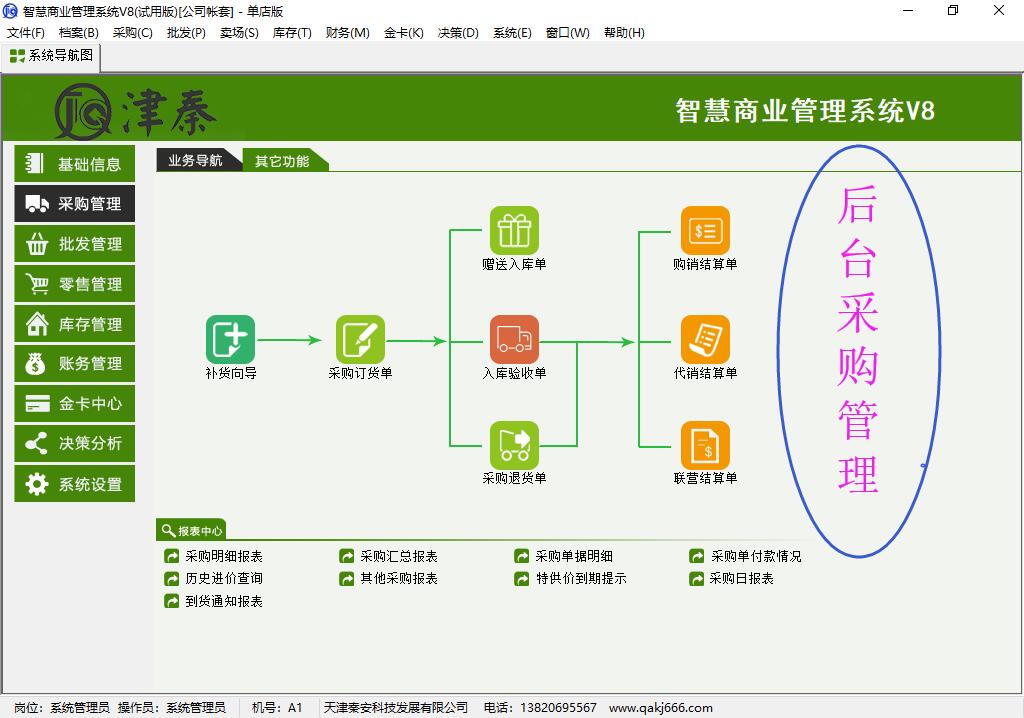
Task: Open 系统设置 with the gear icon
Action: (x=75, y=484)
